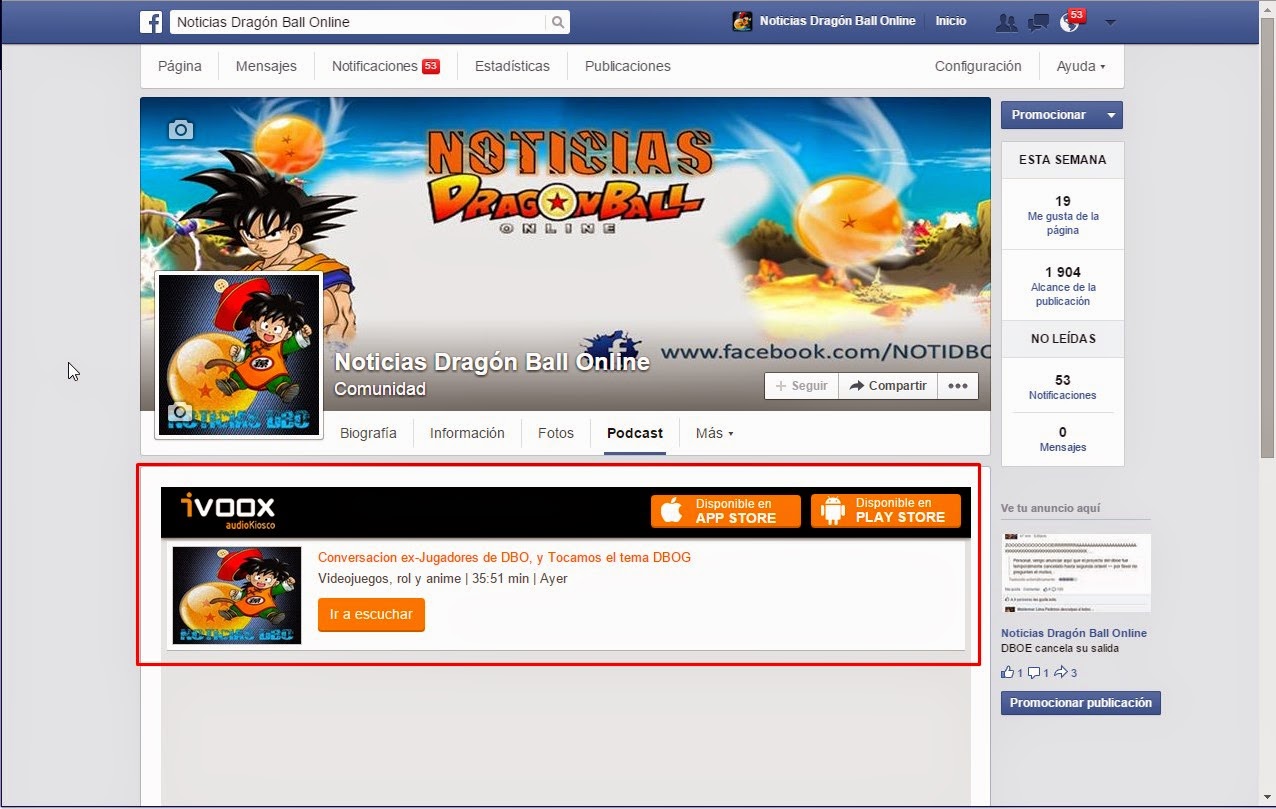Screen dimensions: 1276x809
Task: Open the page profile picture
Action: (239, 355)
